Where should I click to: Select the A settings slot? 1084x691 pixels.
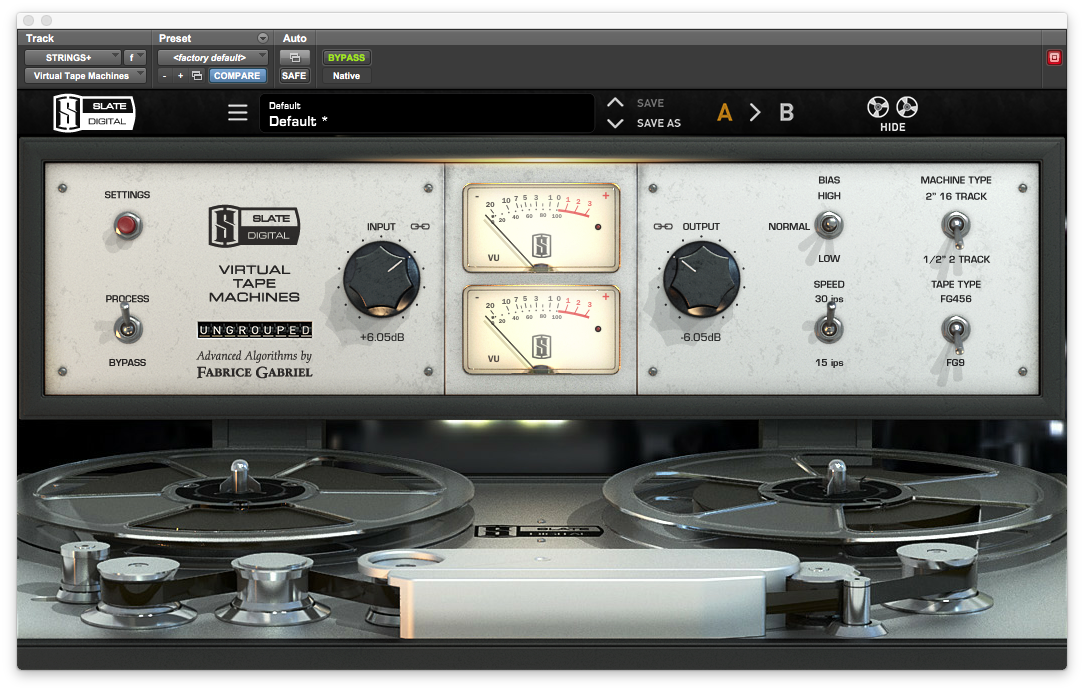pyautogui.click(x=725, y=112)
